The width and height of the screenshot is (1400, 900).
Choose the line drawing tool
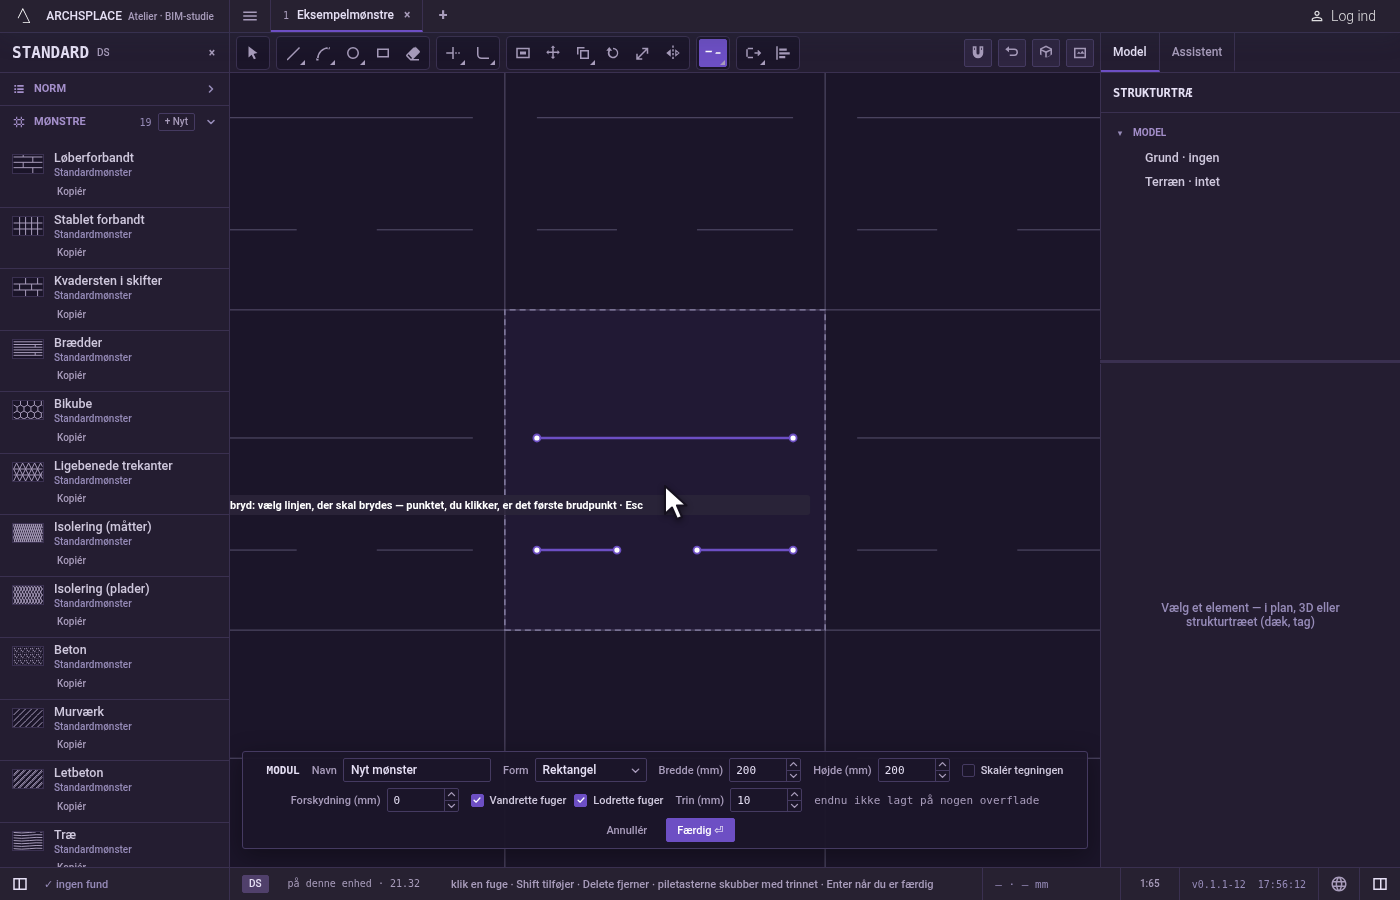click(x=293, y=53)
